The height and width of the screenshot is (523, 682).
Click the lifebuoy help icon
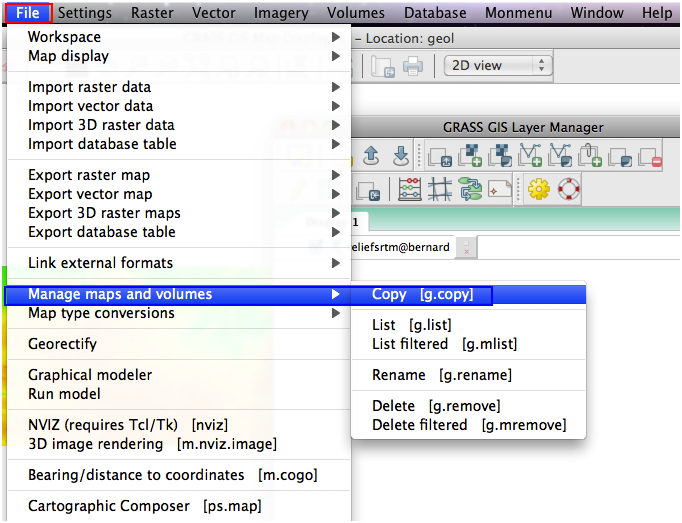click(569, 189)
